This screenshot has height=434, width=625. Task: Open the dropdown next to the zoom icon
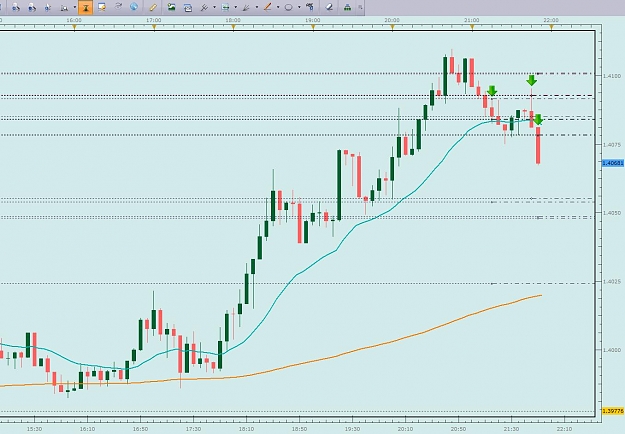pyautogui.click(x=75, y=7)
